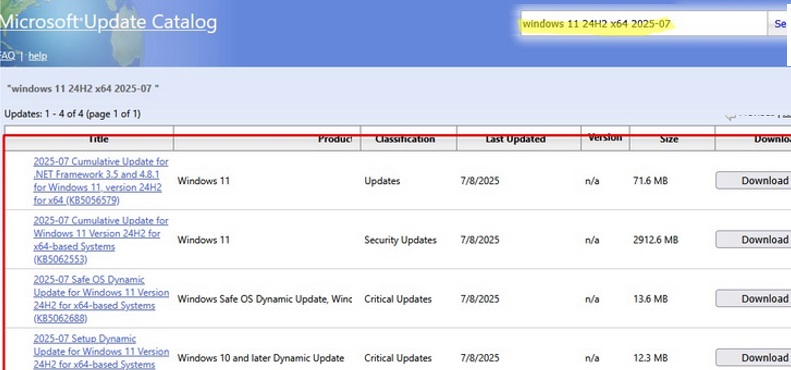The height and width of the screenshot is (370, 791).
Task: Open the KB5062553 cumulative update link
Action: 101,240
